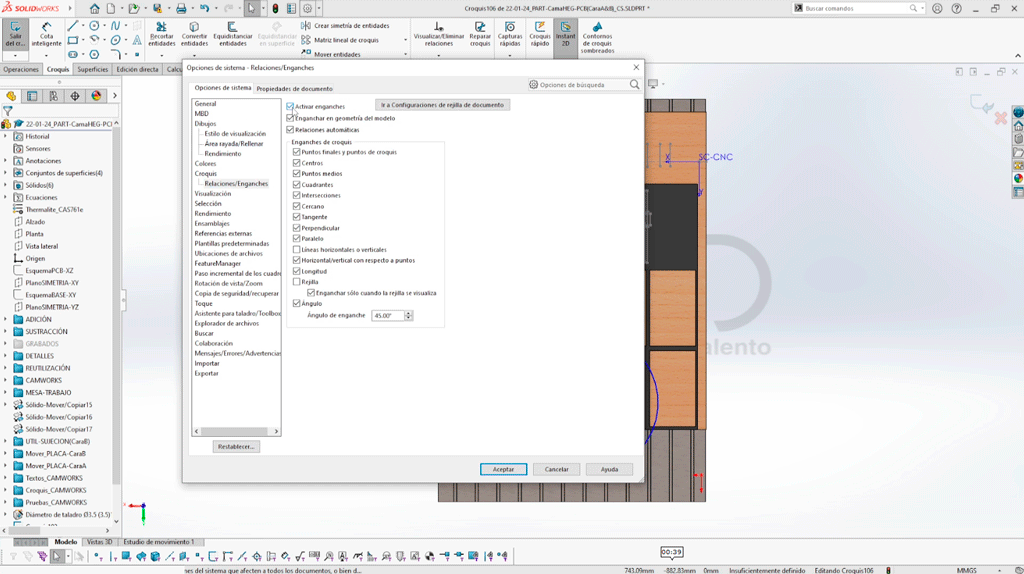
Task: Switch to Vistas 3D tab
Action: pyautogui.click(x=99, y=542)
